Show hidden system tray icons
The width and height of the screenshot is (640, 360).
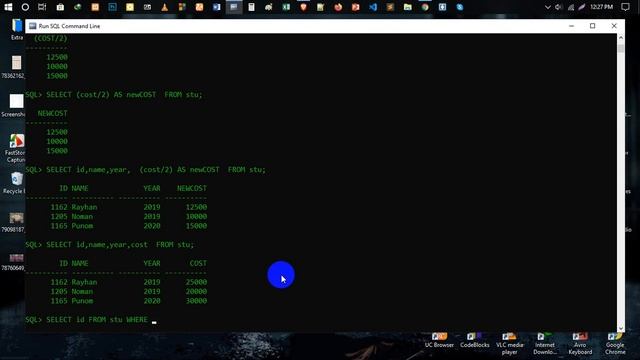pyautogui.click(x=548, y=7)
